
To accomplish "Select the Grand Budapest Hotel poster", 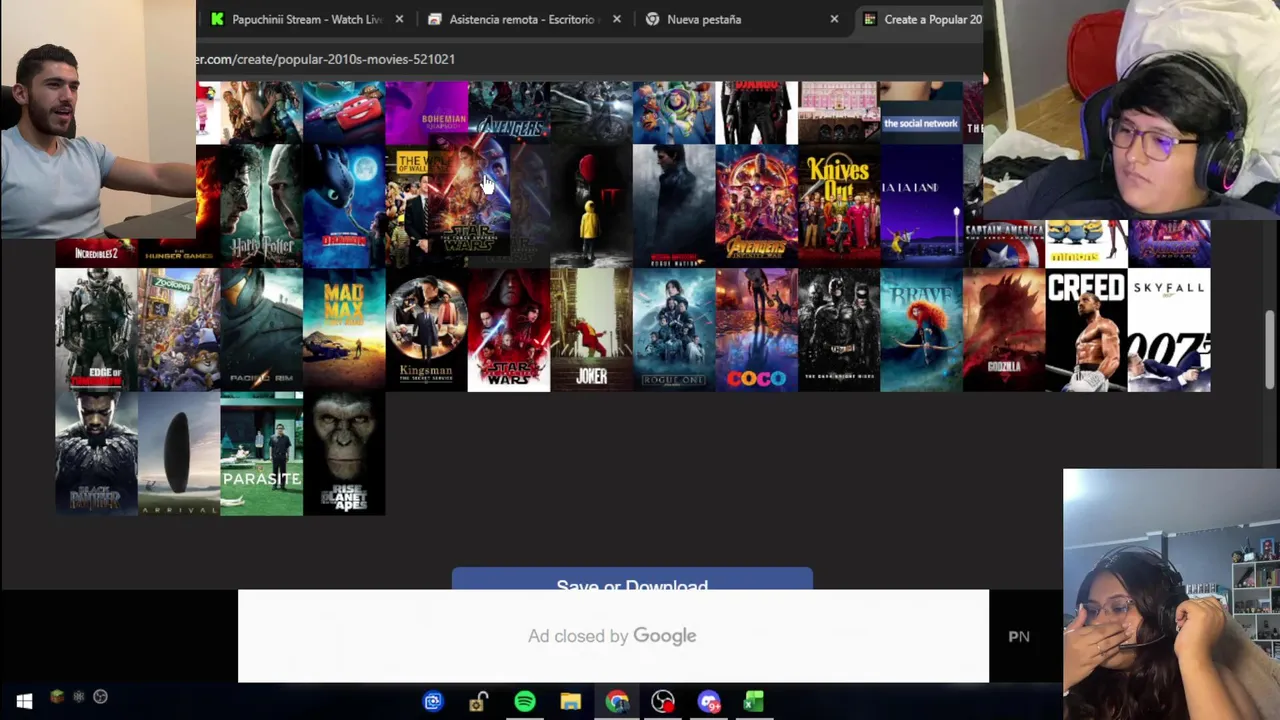I will 838,113.
